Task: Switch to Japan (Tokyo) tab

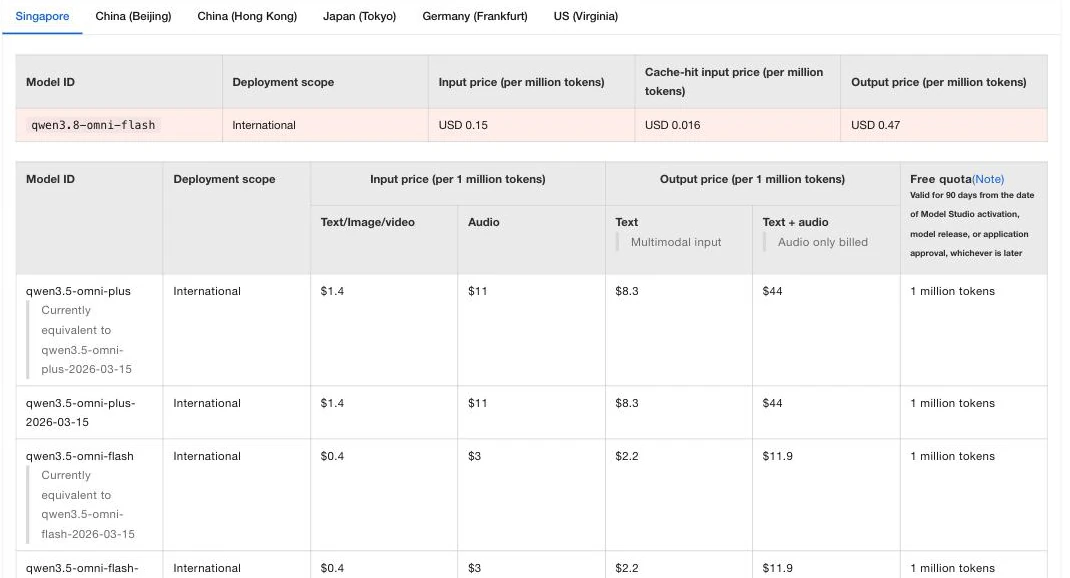Action: point(359,16)
